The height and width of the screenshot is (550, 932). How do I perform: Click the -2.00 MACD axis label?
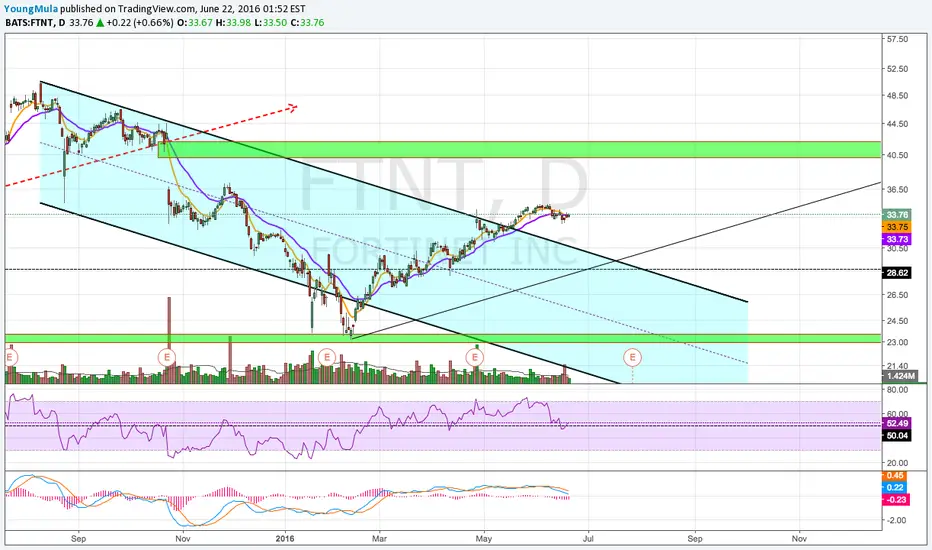pos(897,520)
